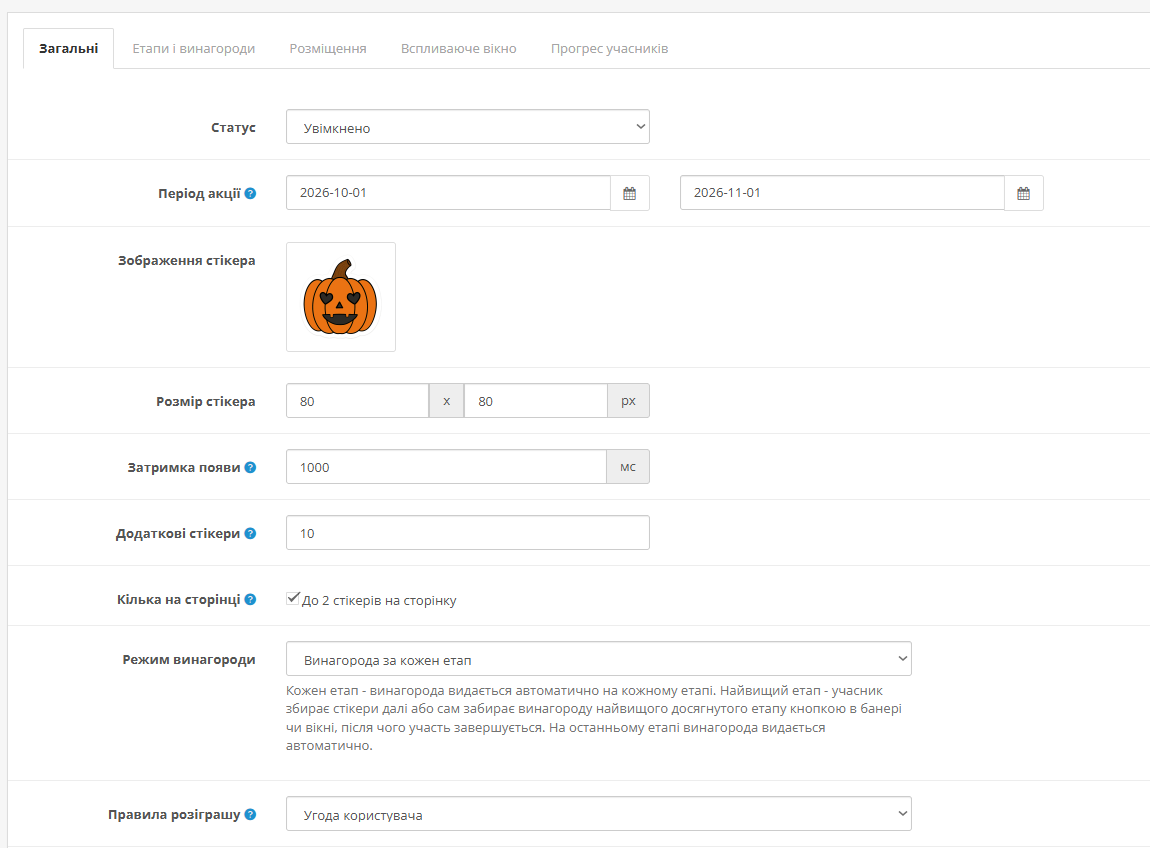Screen dimensions: 1150x848
Task: Go to the Прогрес учасників tab
Action: pos(609,48)
